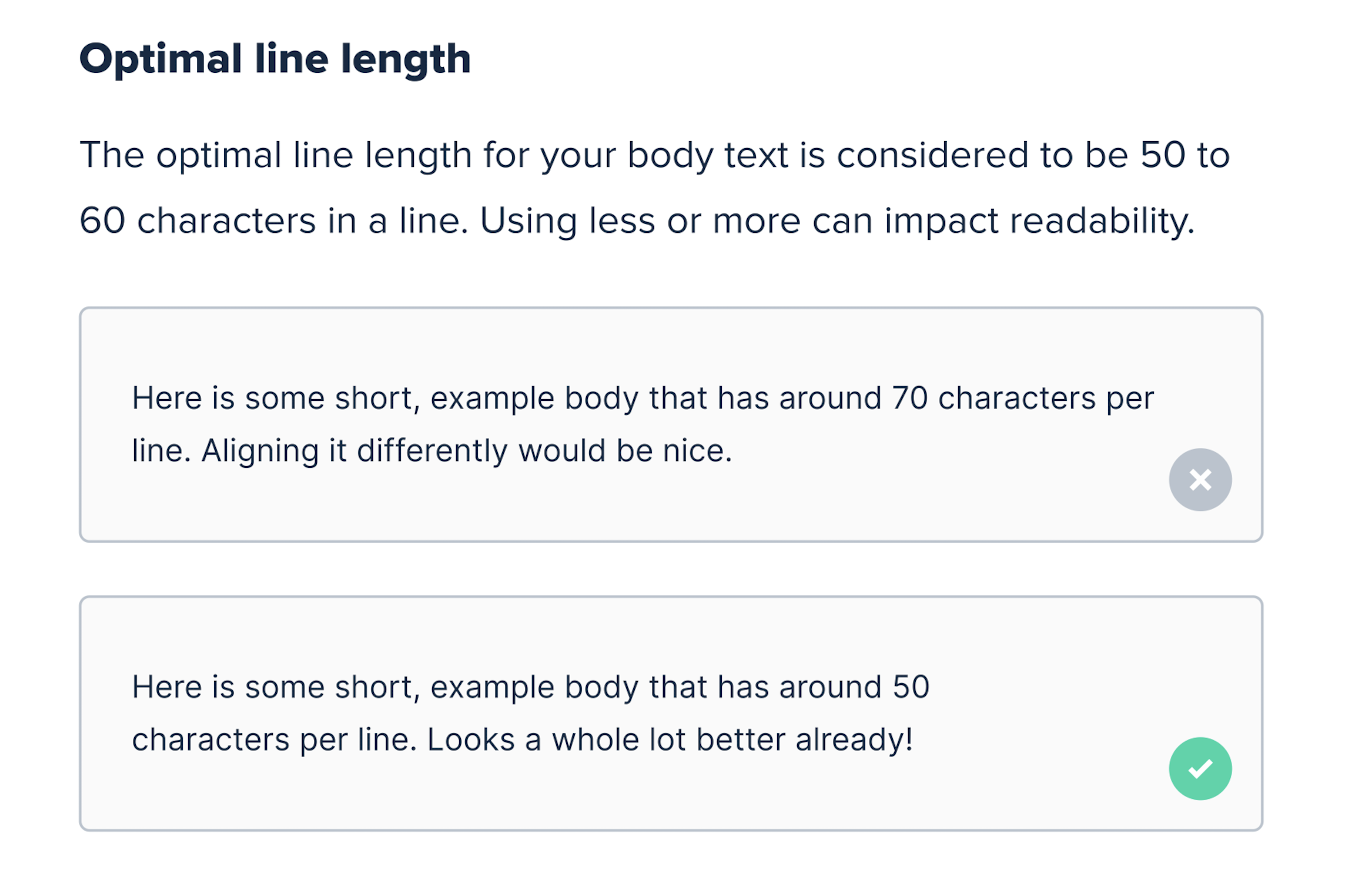The width and height of the screenshot is (1354, 880).
Task: Click the number '50' in the good example card
Action: [910, 687]
